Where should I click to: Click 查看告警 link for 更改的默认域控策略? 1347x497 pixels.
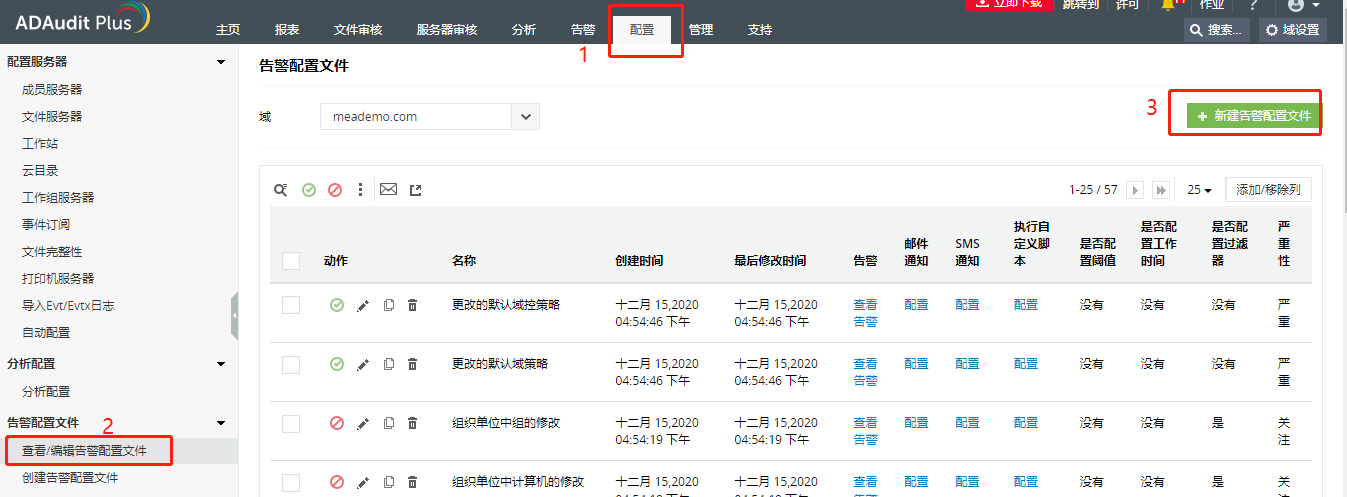click(865, 313)
